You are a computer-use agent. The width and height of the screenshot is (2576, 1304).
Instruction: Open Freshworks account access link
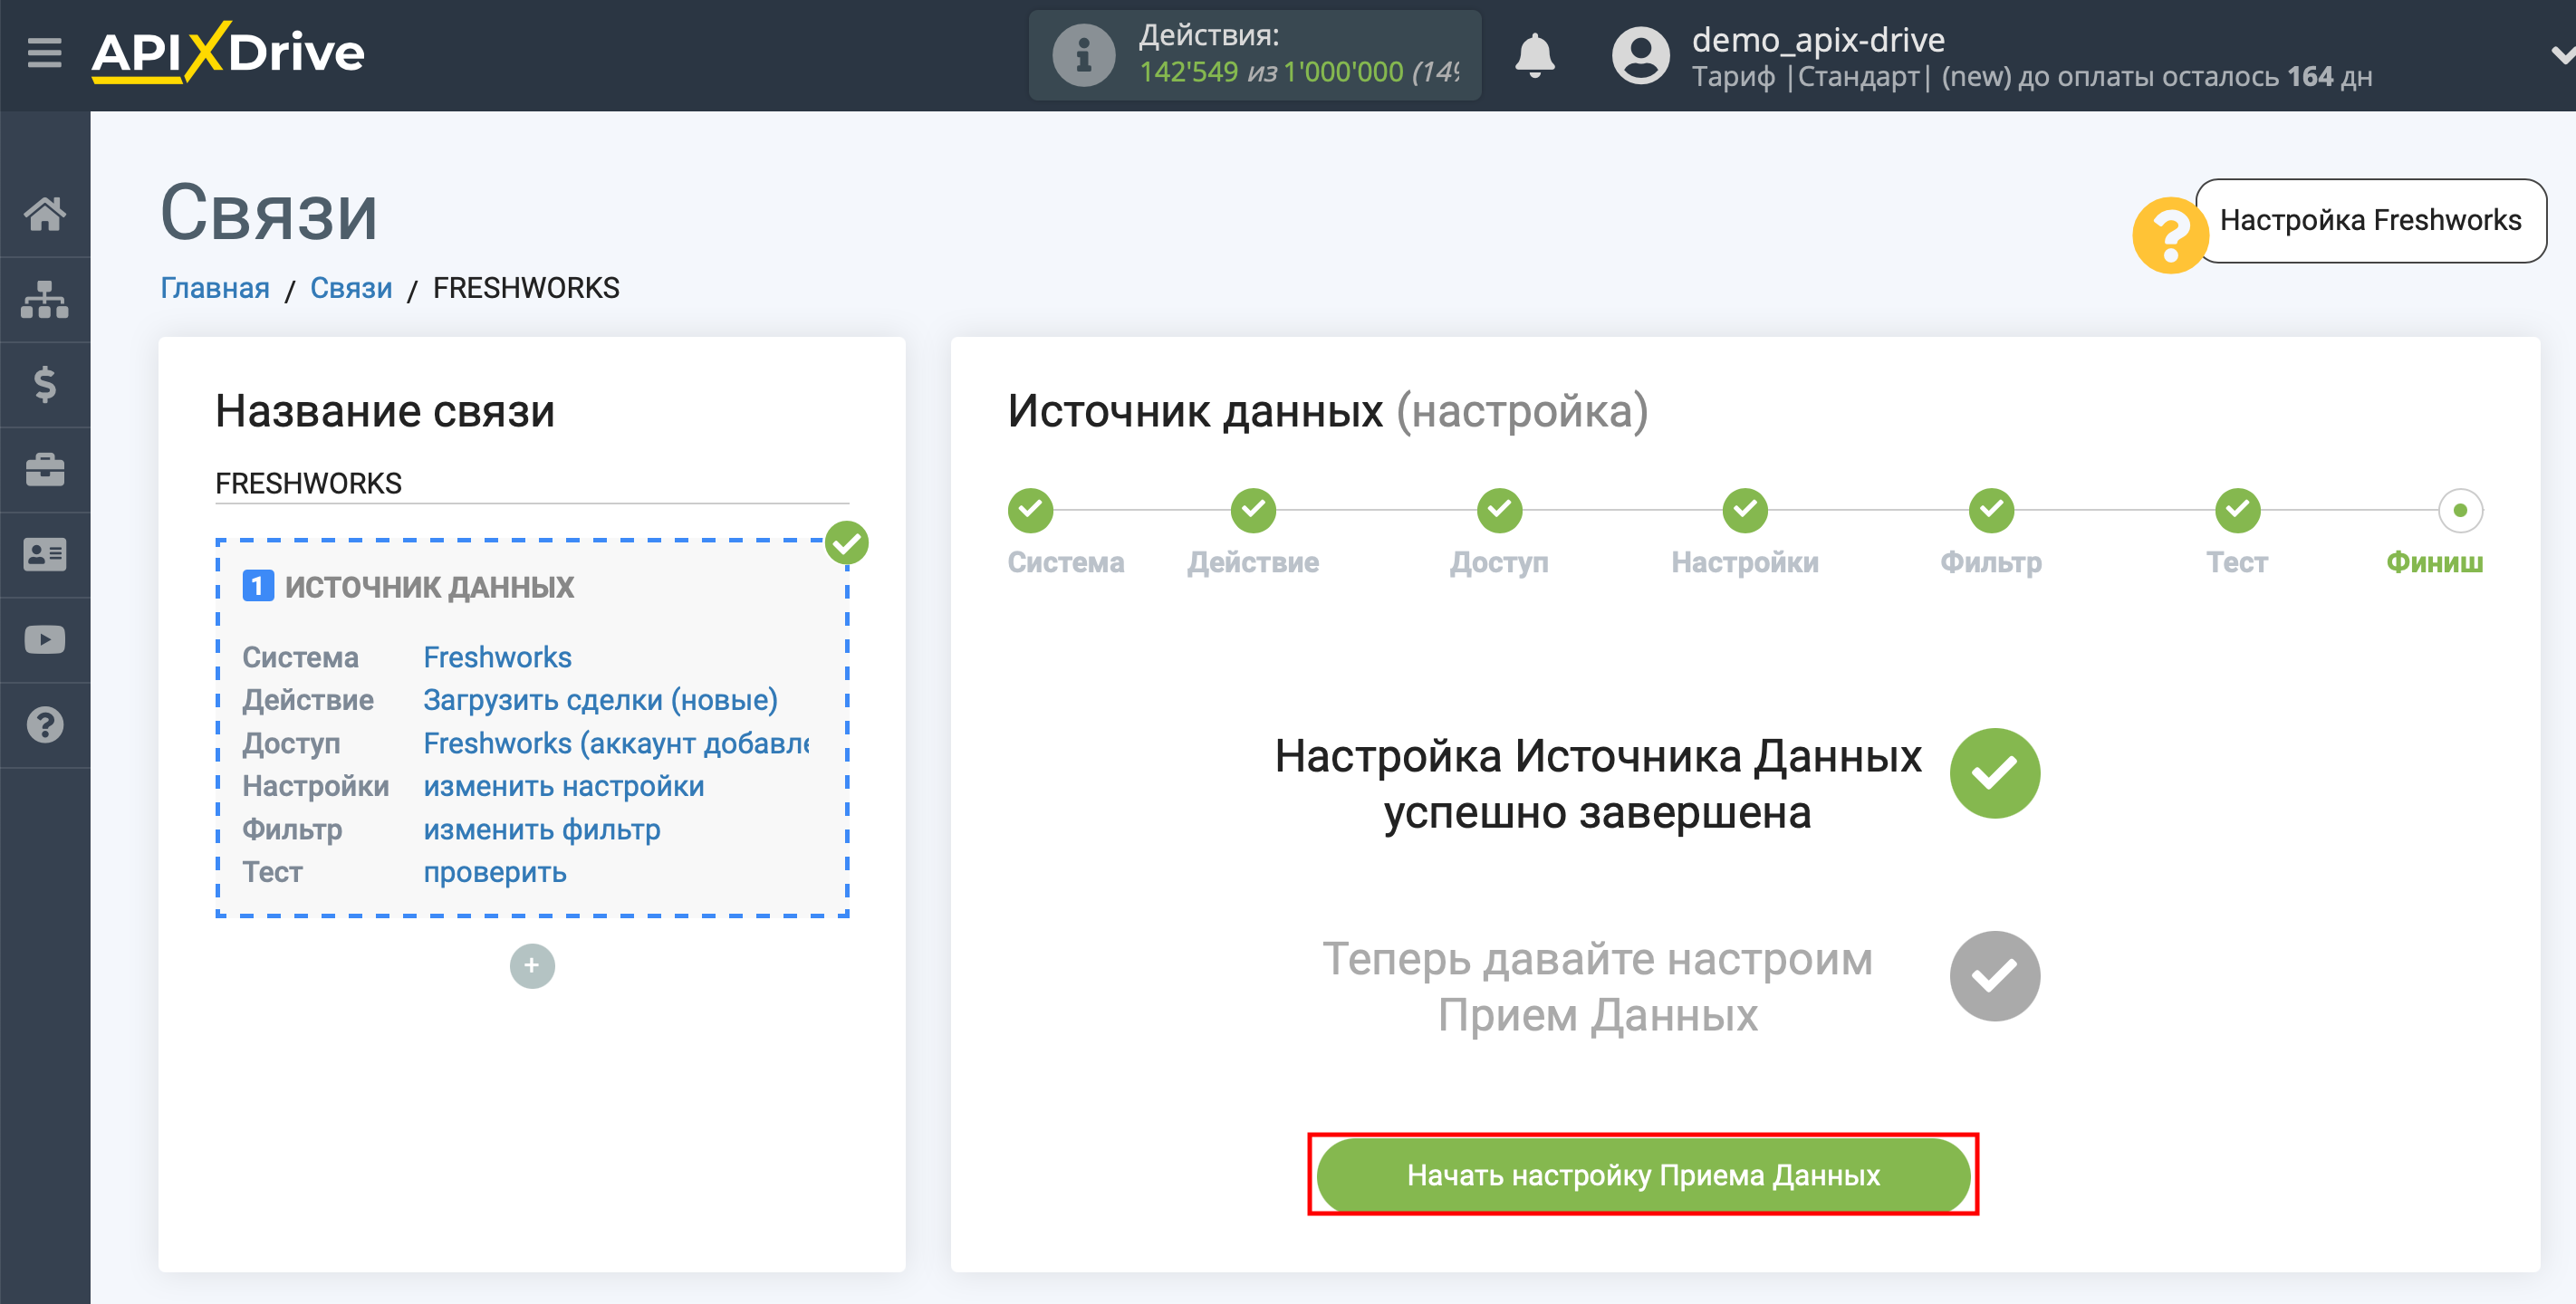tap(616, 743)
